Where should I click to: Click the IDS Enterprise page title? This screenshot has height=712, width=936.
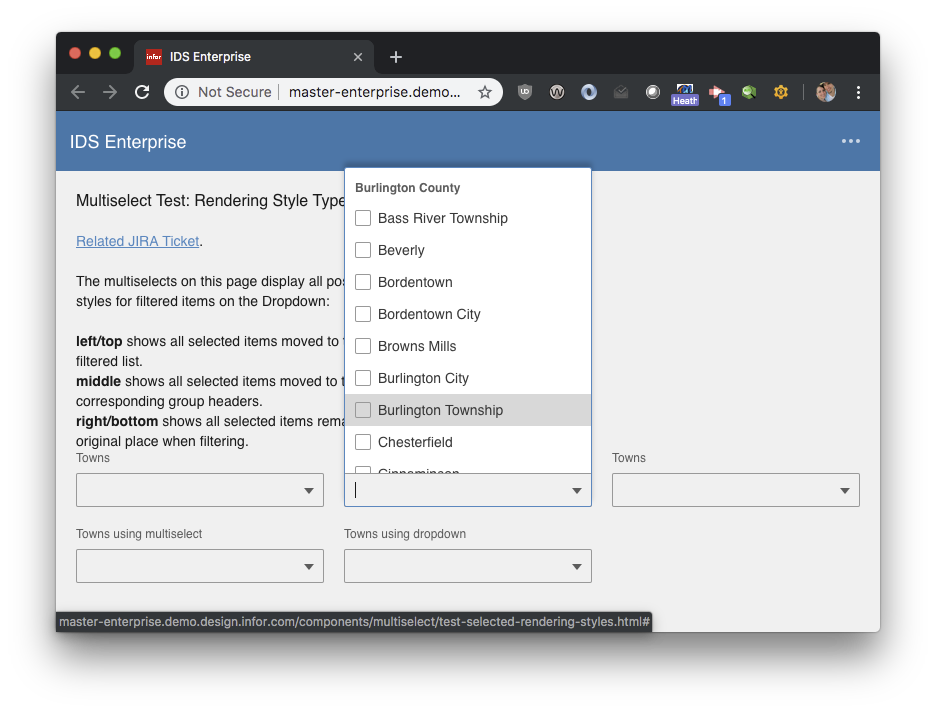pos(128,142)
